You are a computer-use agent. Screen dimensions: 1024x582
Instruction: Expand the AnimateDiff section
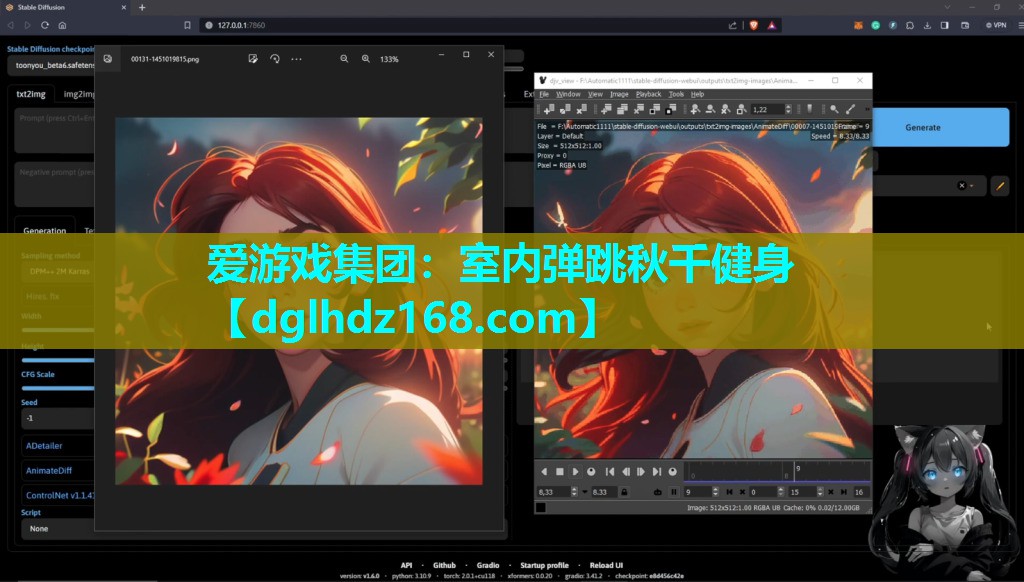(x=58, y=470)
